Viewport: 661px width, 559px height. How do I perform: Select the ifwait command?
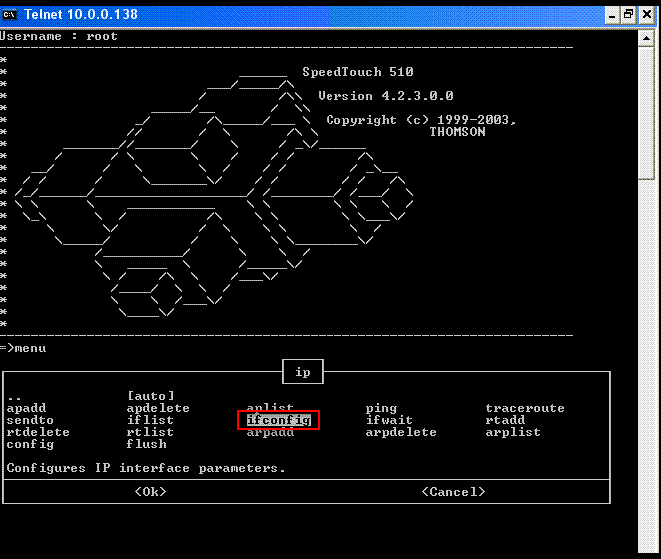pos(389,420)
